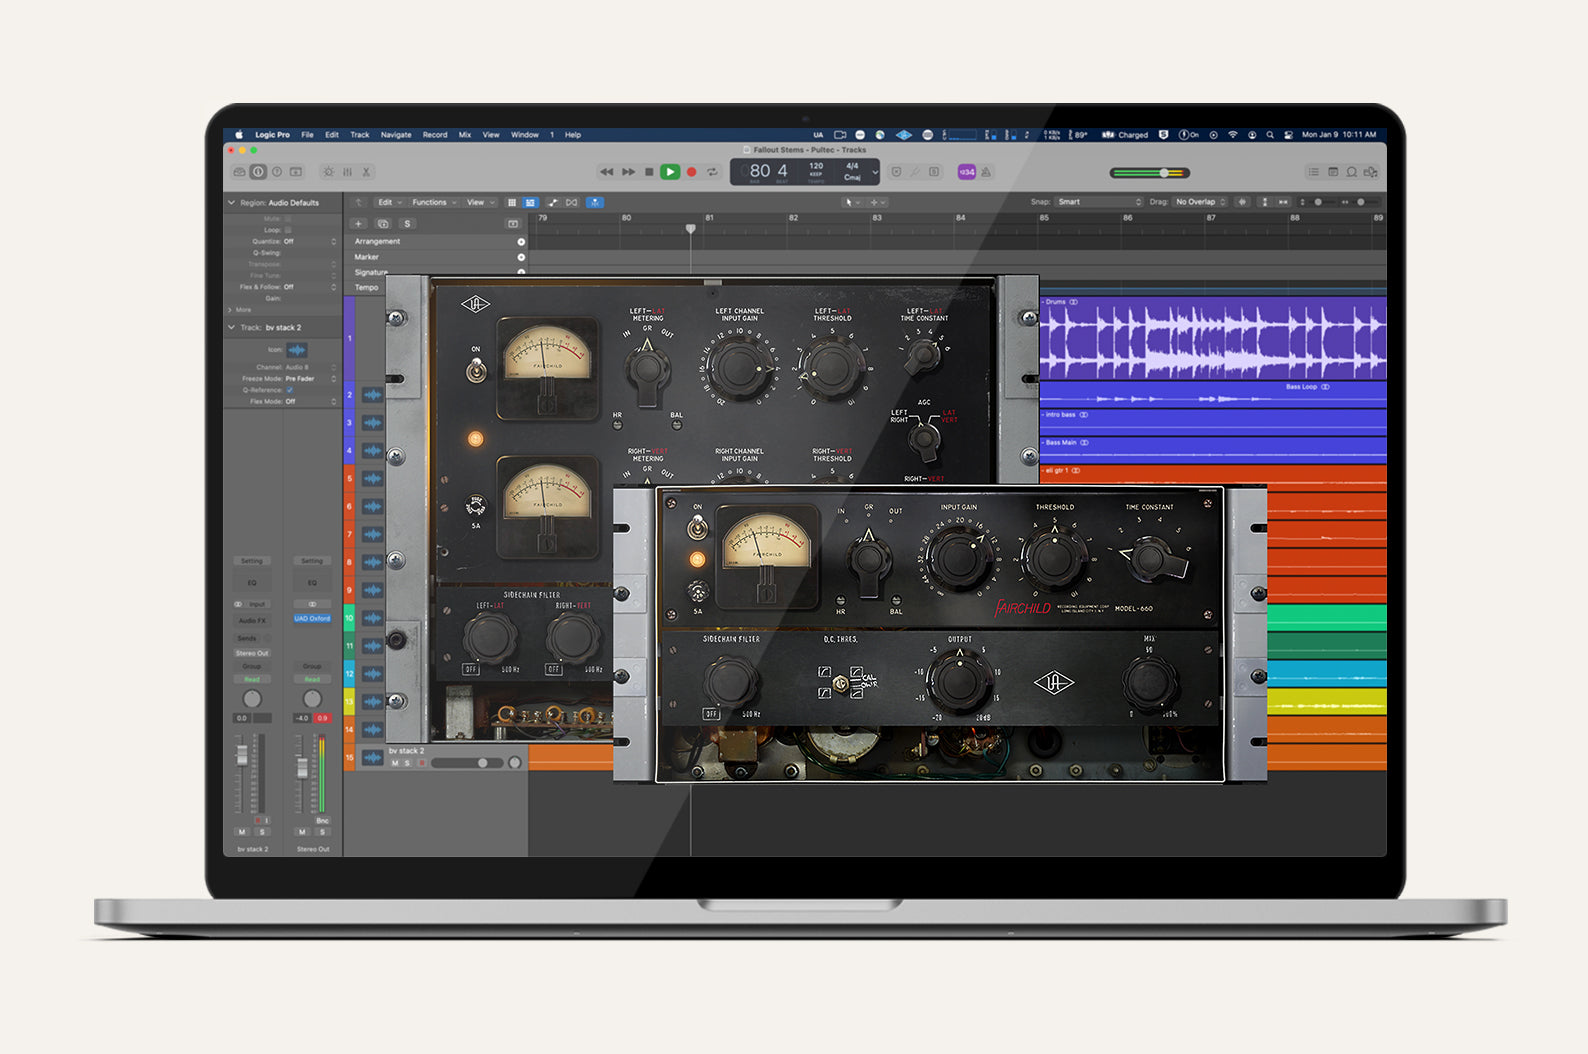
Task: Start playback with the green Play button
Action: (670, 172)
